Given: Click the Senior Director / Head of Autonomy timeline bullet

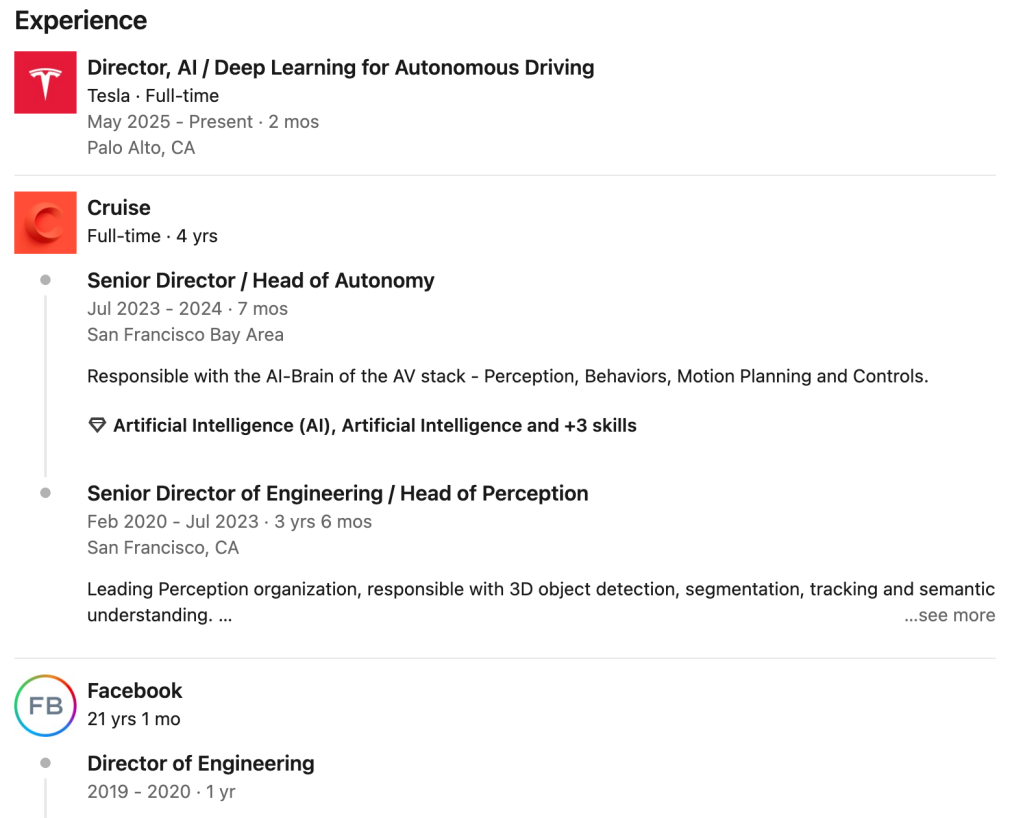Looking at the screenshot, I should (45, 280).
